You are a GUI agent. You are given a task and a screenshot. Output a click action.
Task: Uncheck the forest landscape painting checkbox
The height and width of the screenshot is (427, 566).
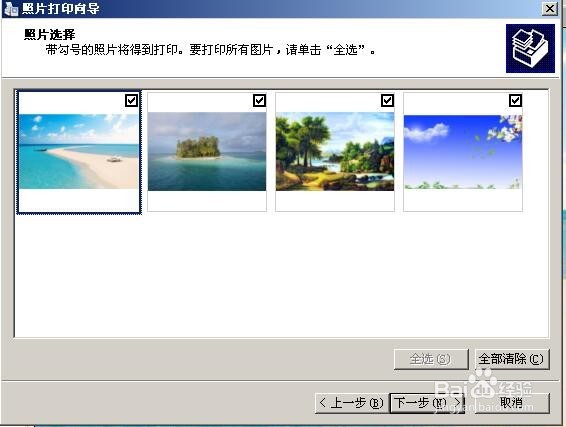tap(387, 100)
